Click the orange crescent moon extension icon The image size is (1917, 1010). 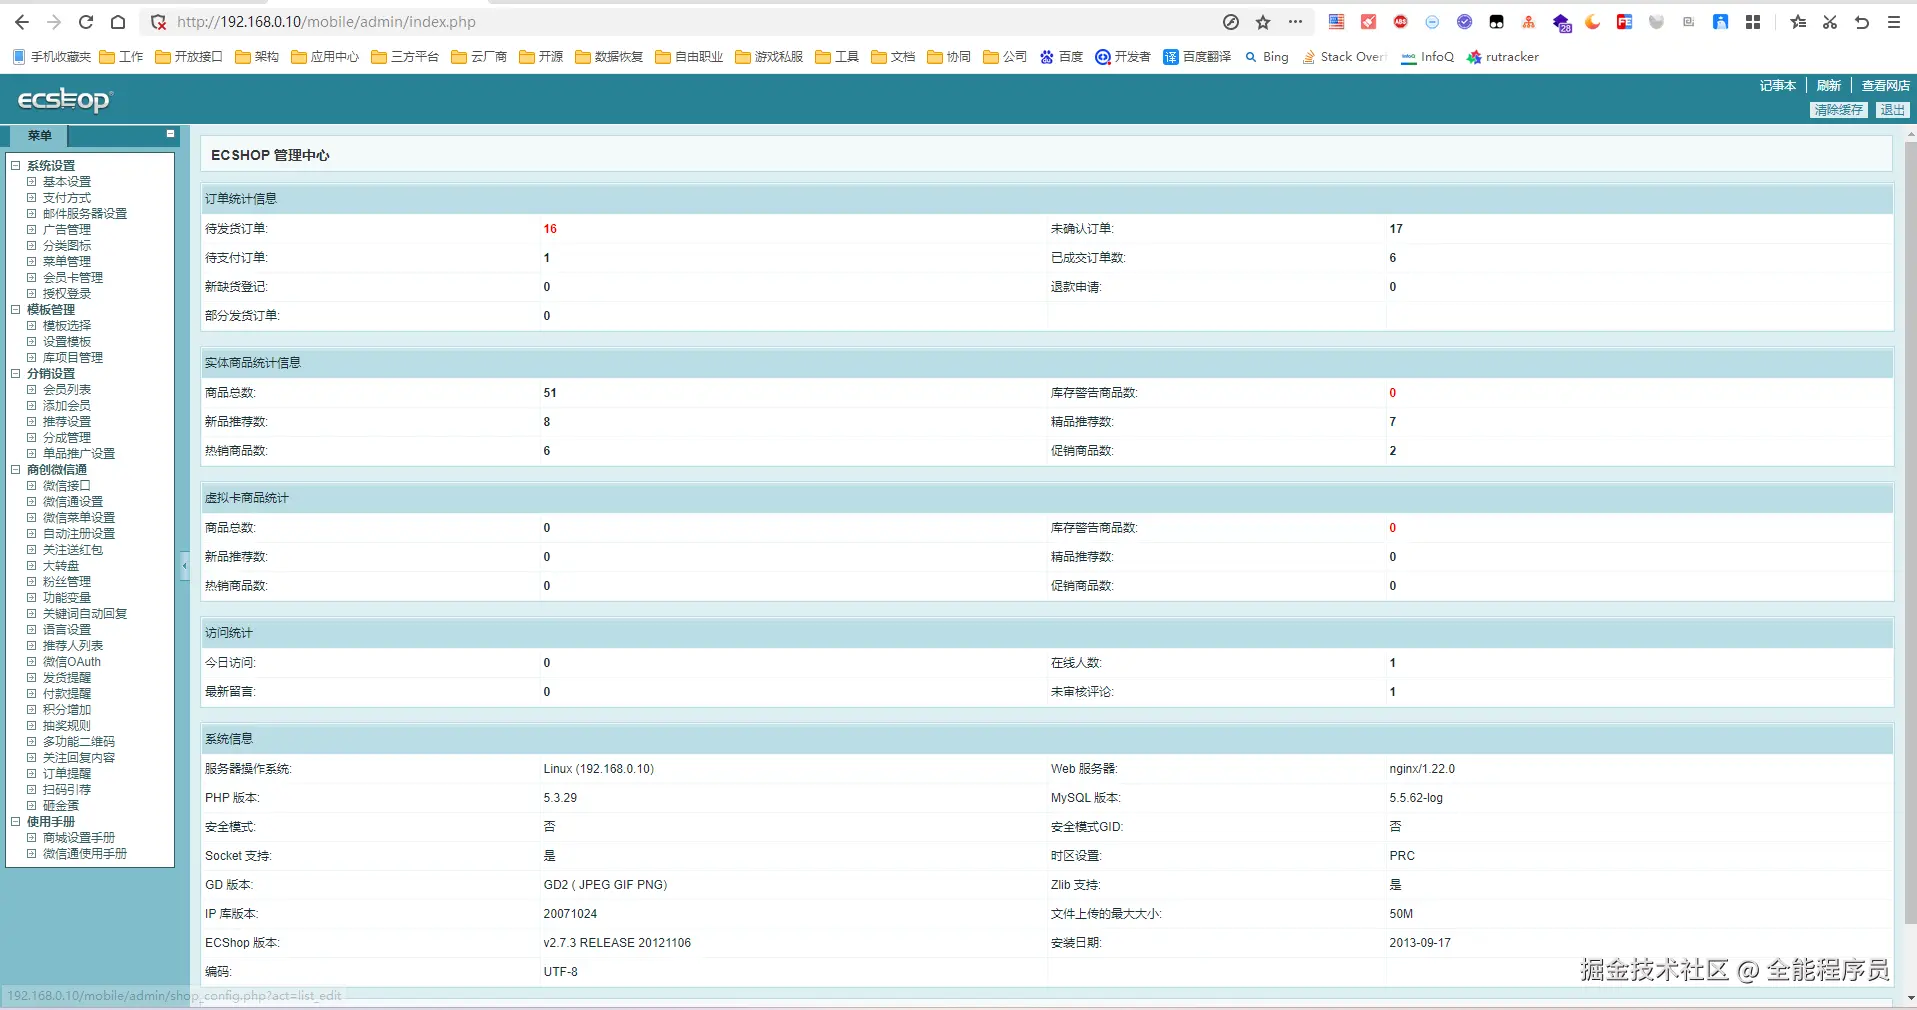[1593, 22]
